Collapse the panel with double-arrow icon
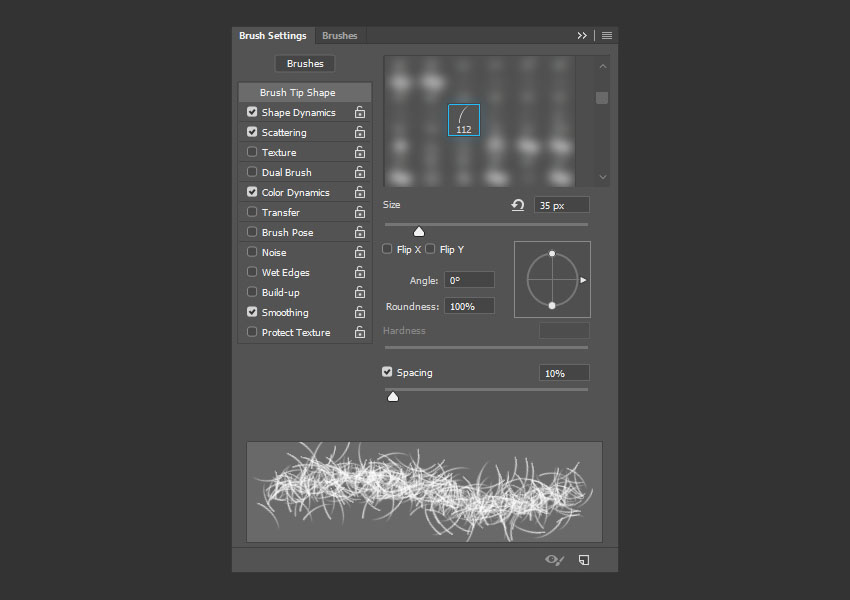Image resolution: width=850 pixels, height=600 pixels. click(582, 36)
